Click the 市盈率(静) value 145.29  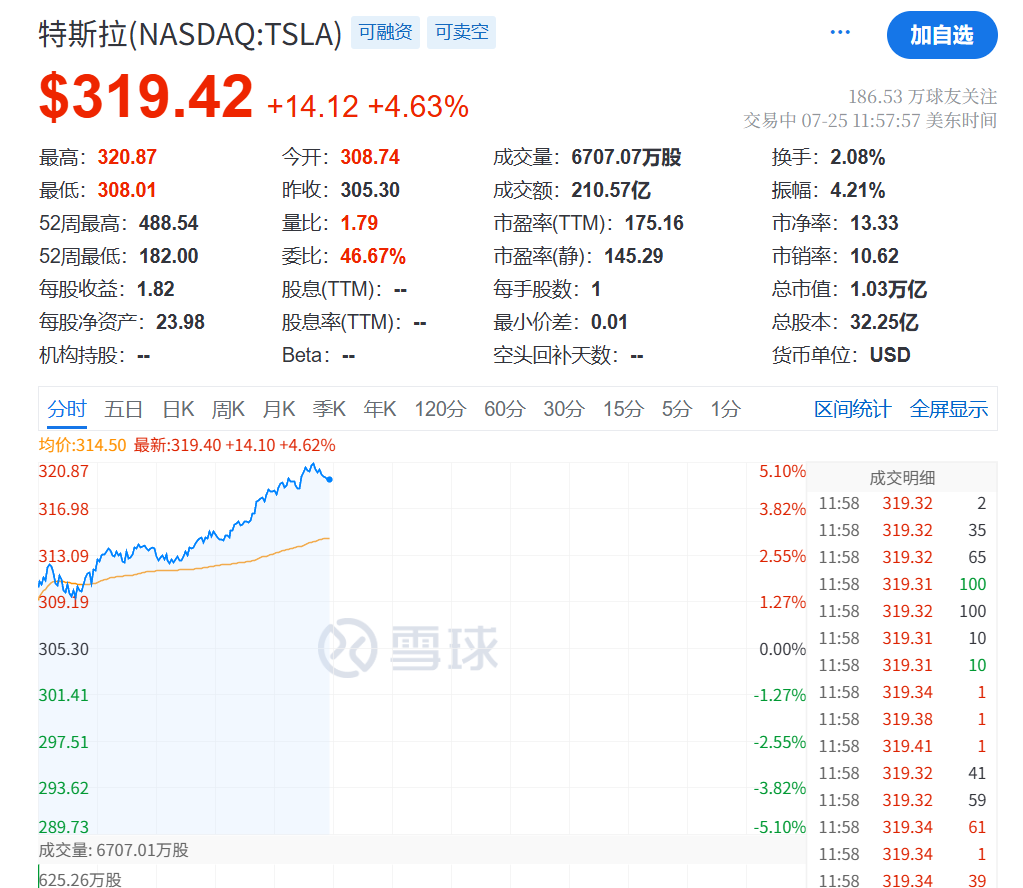click(x=634, y=256)
